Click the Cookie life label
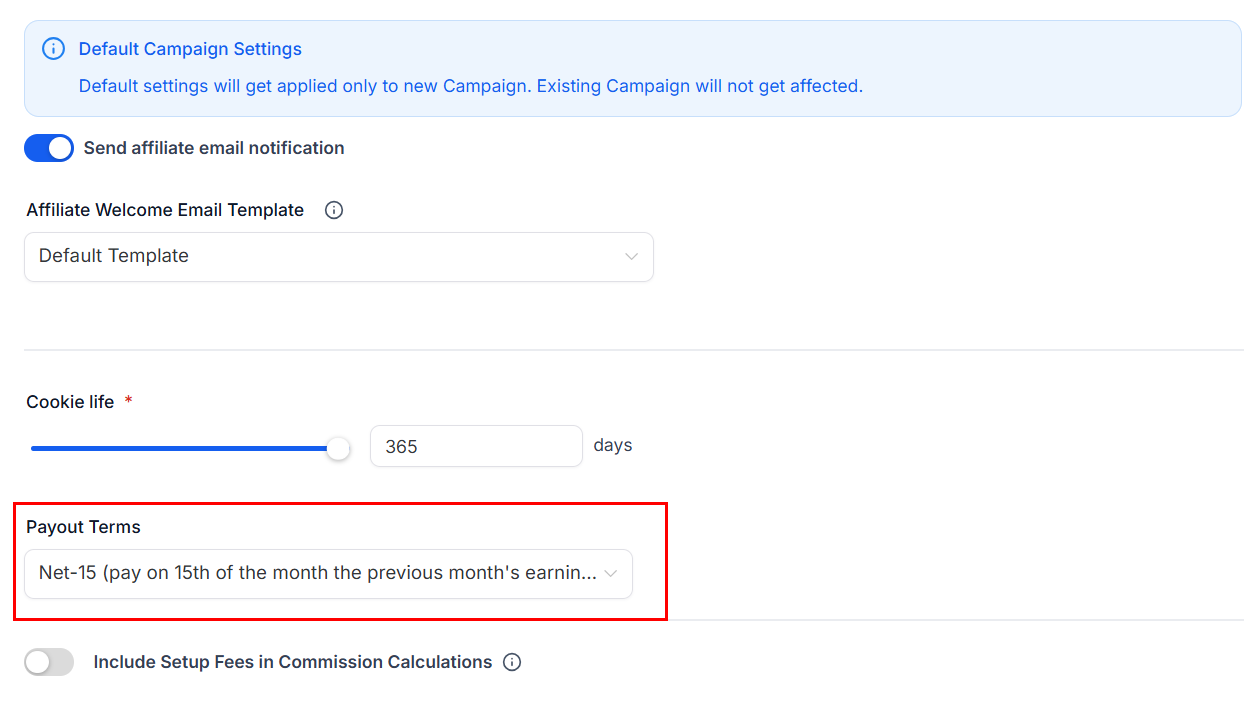The width and height of the screenshot is (1258, 714). tap(70, 402)
